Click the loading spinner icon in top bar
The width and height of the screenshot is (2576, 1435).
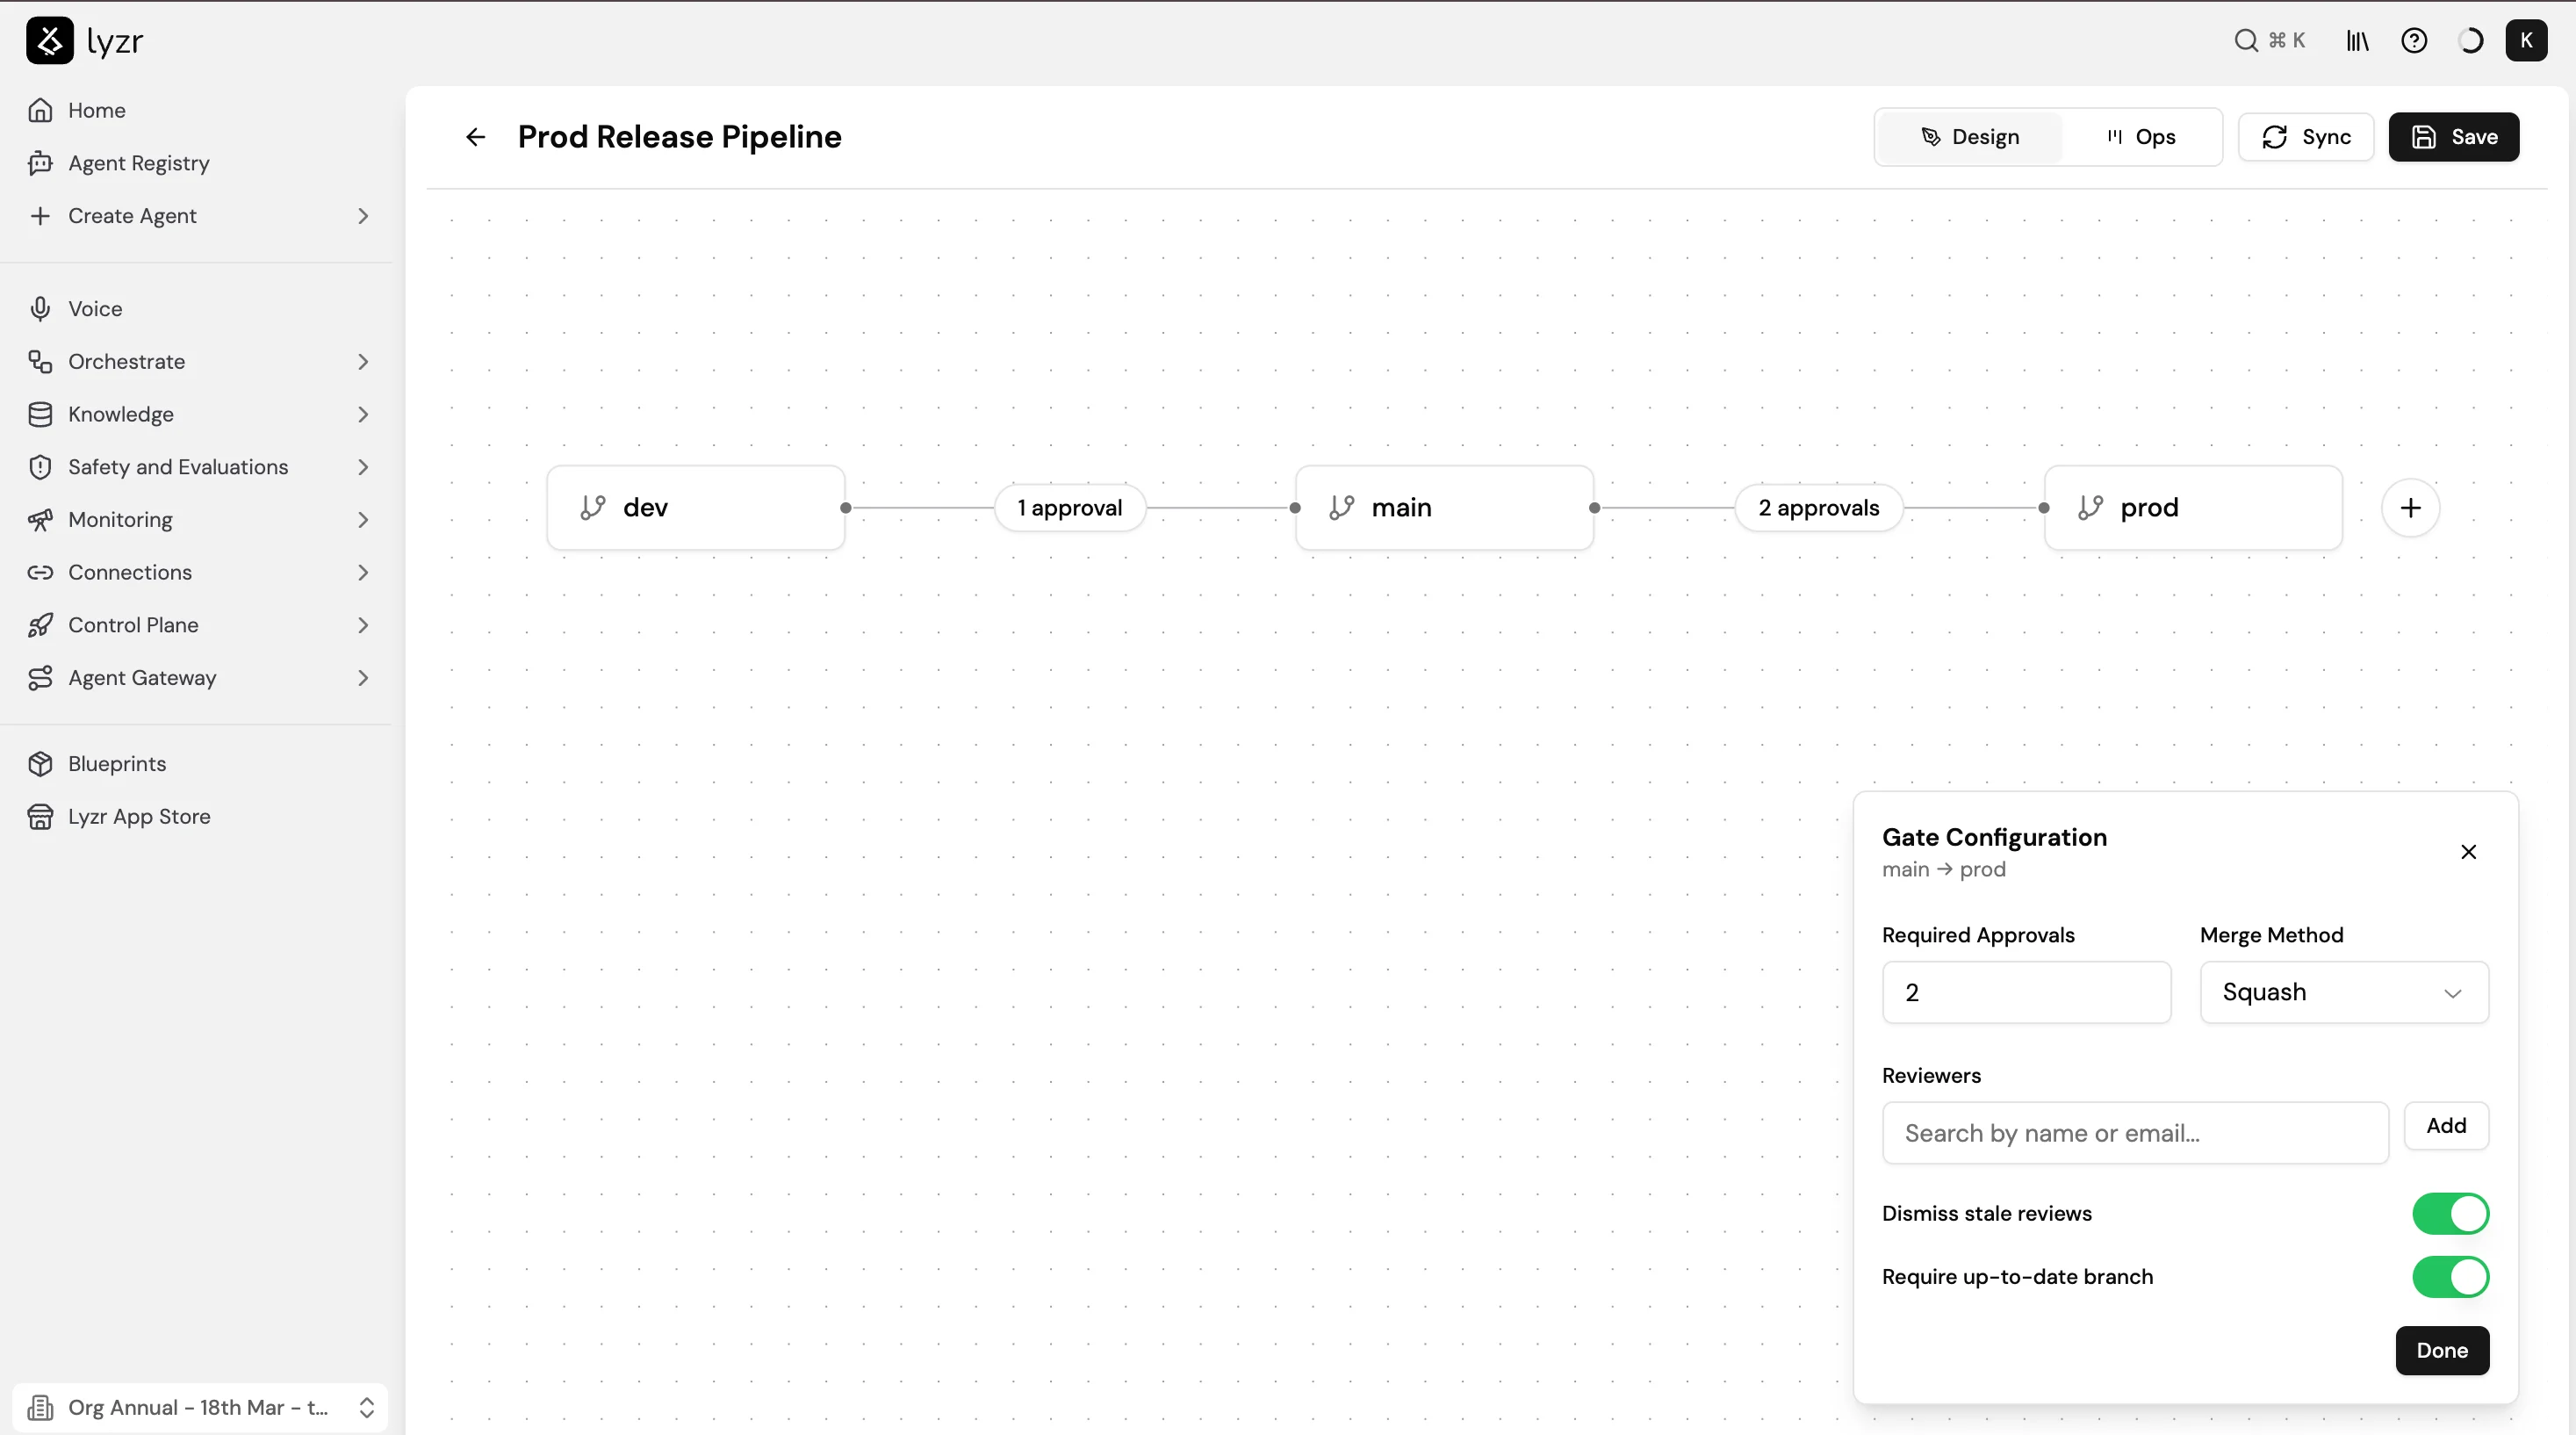point(2470,41)
